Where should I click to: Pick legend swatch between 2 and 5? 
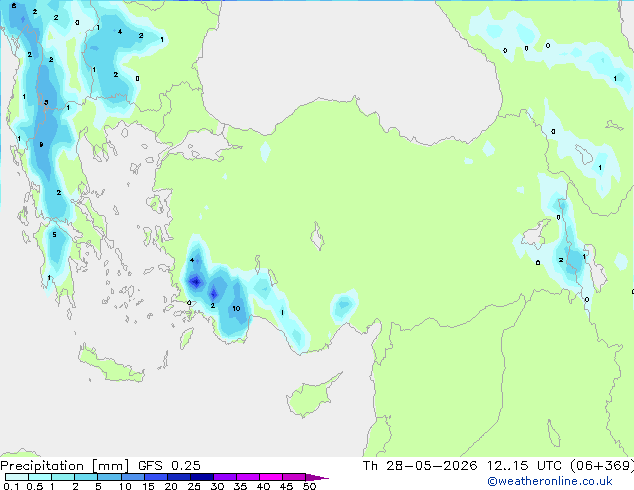coord(86,477)
